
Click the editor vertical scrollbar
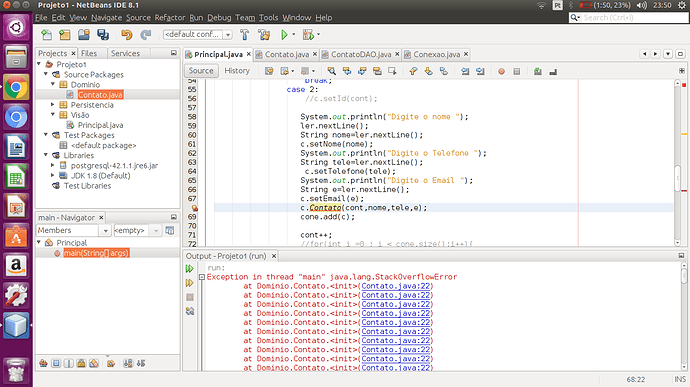[x=678, y=163]
